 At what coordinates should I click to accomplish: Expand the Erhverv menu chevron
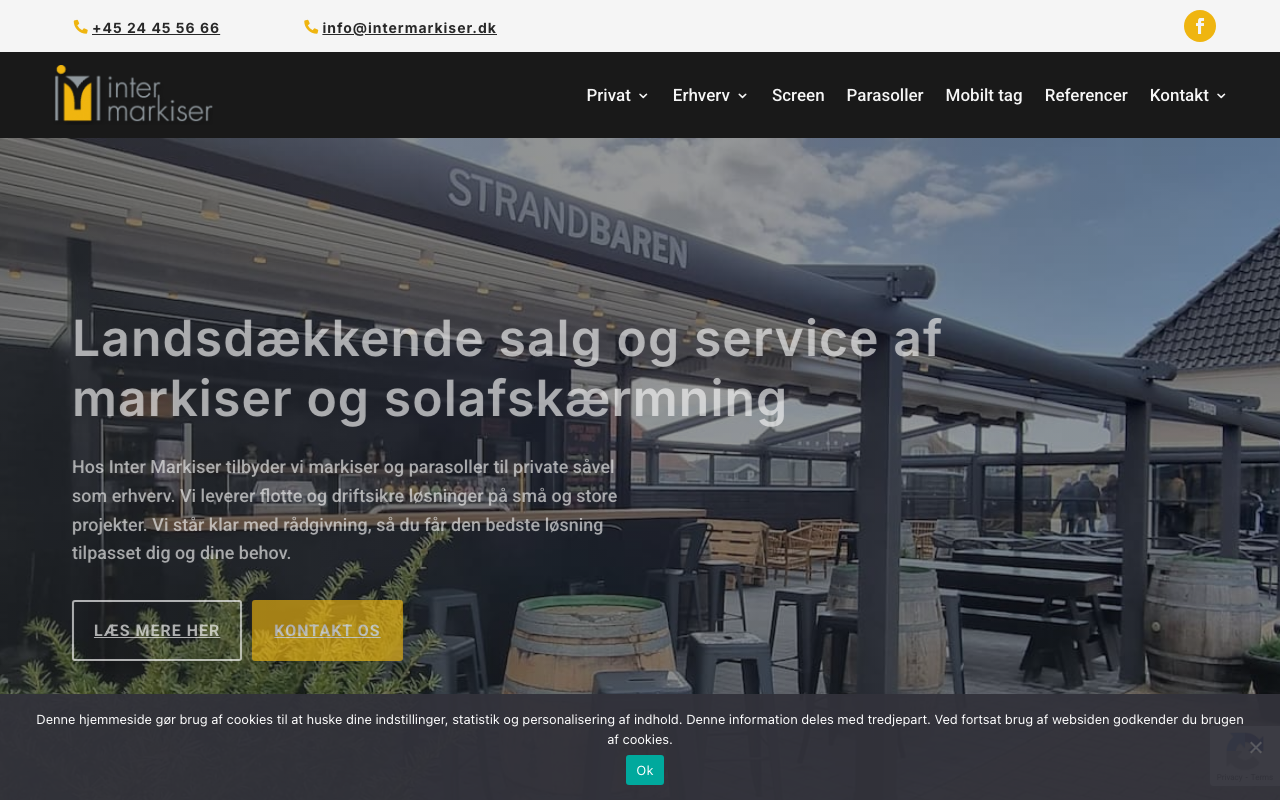(742, 96)
